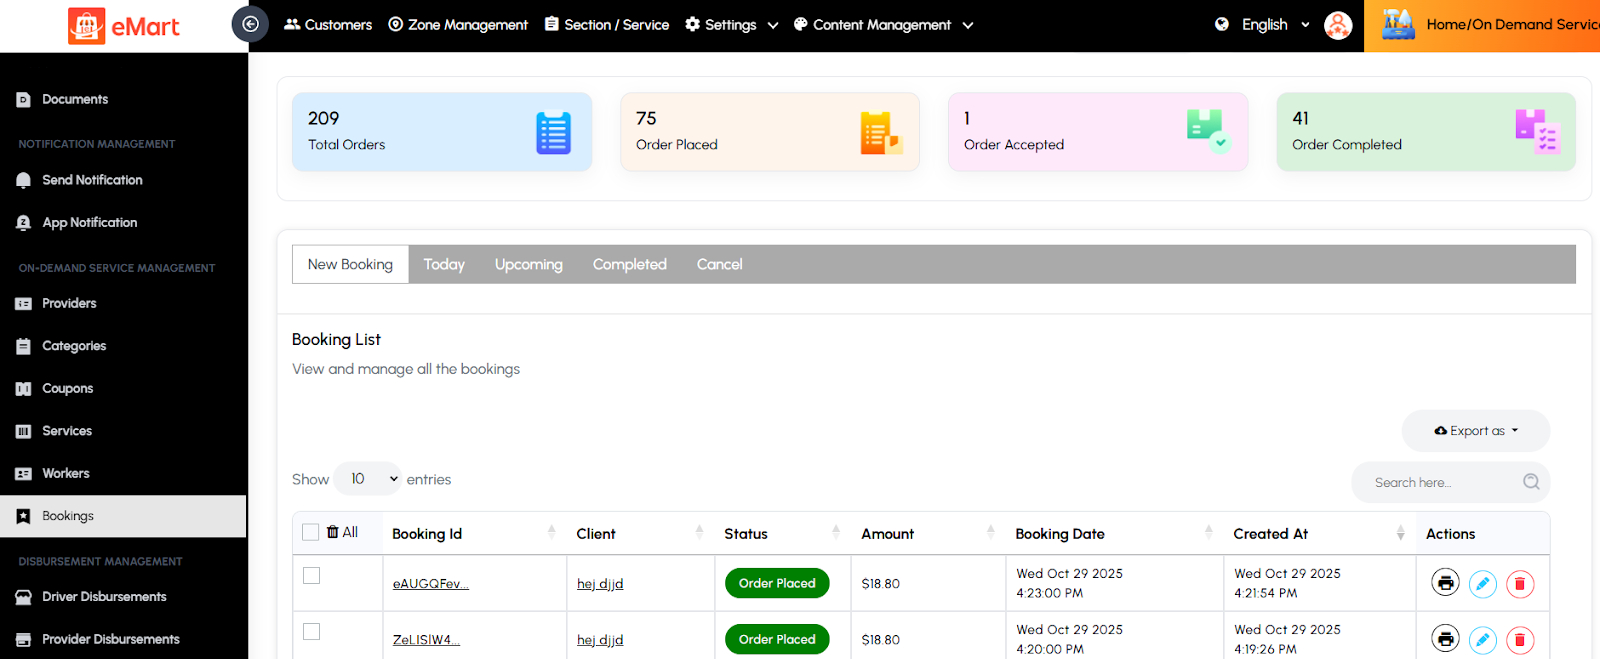Click the sidebar collapse arrow icon
Image resolution: width=1600 pixels, height=659 pixels.
click(x=250, y=24)
